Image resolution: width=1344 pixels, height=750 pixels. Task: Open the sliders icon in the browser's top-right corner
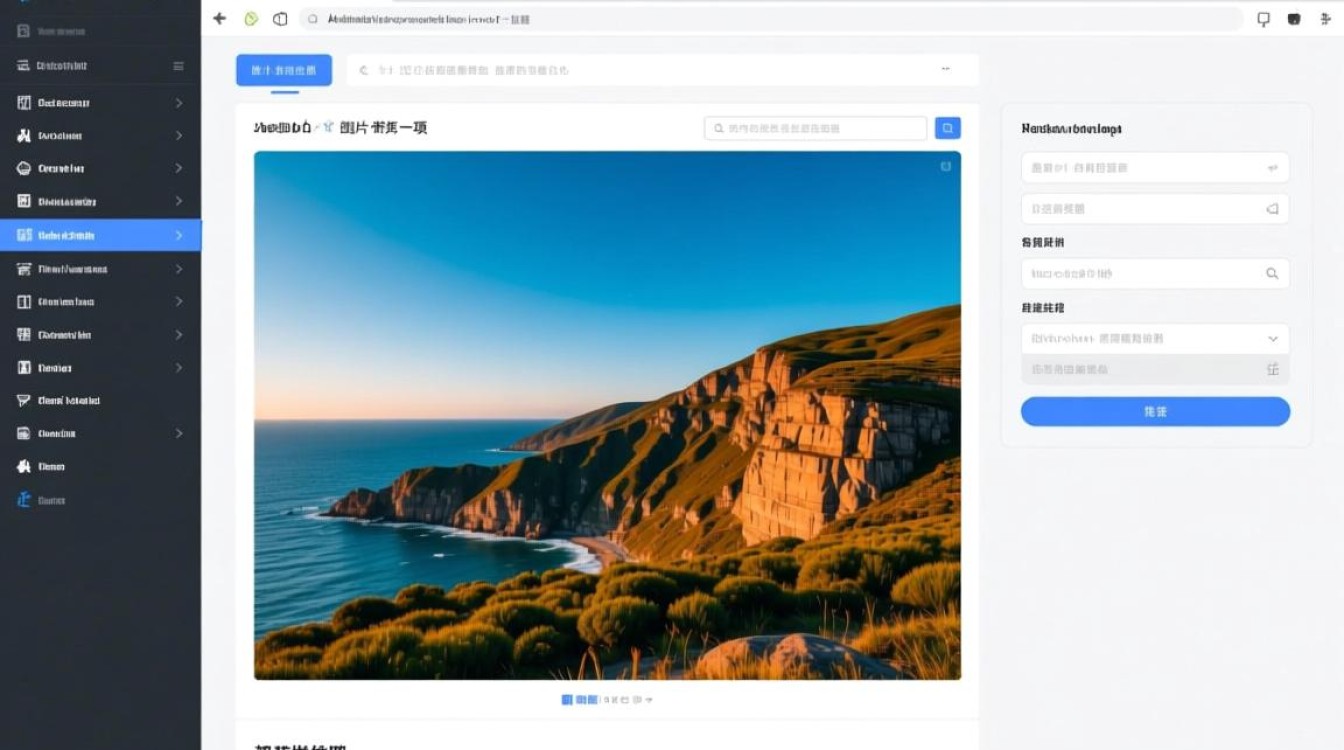pyautogui.click(x=1326, y=19)
